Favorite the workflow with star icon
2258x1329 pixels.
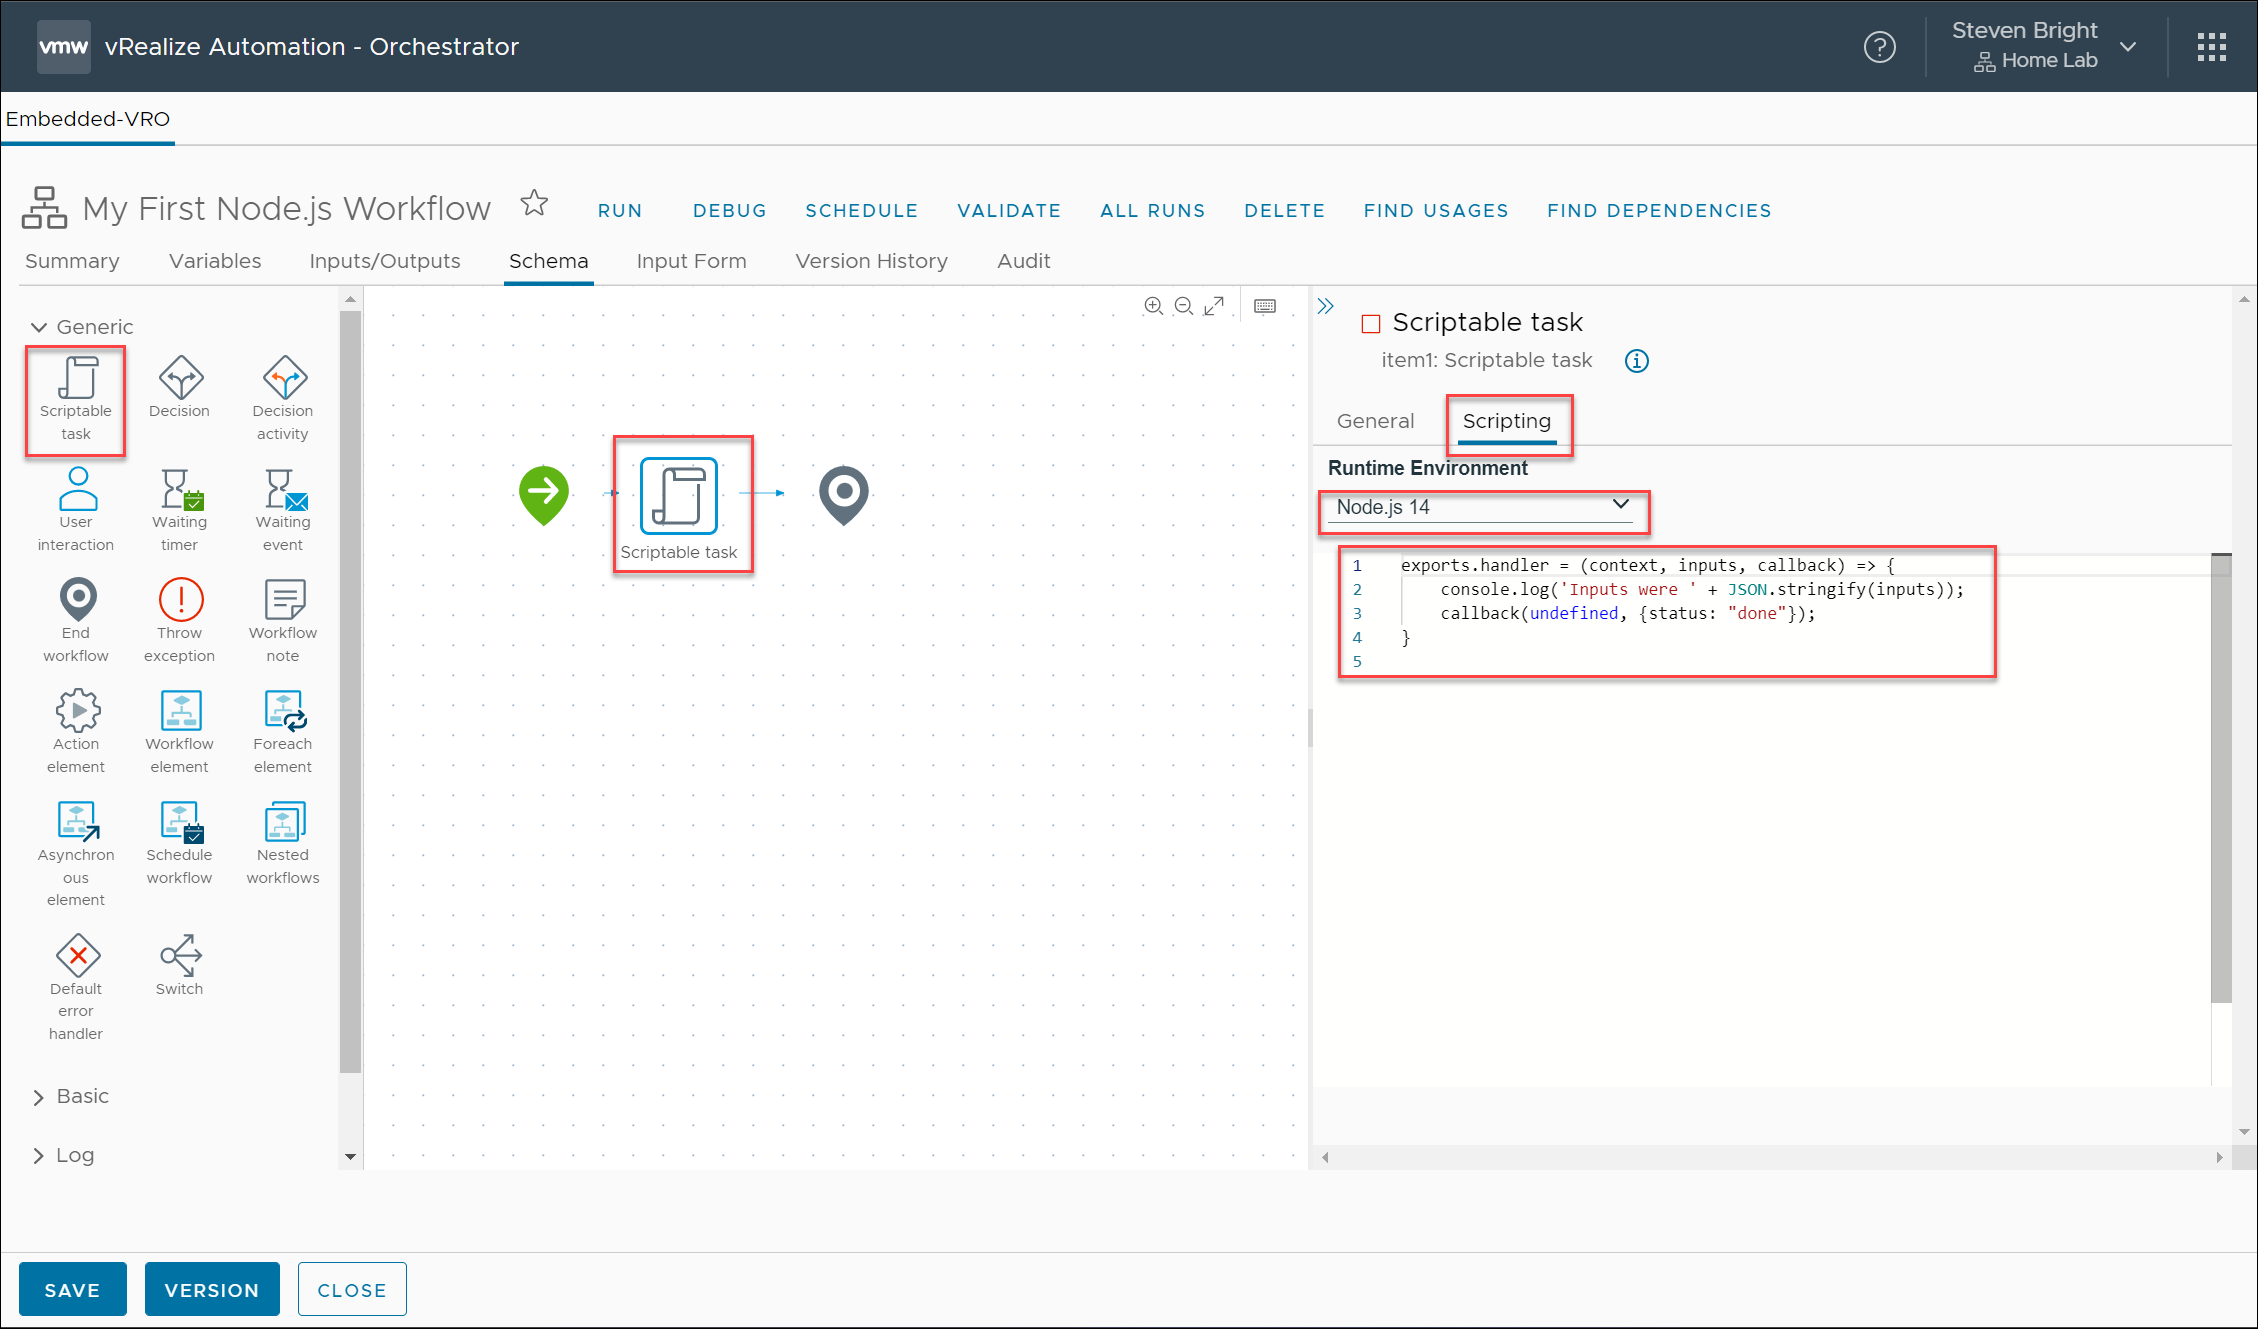click(535, 204)
